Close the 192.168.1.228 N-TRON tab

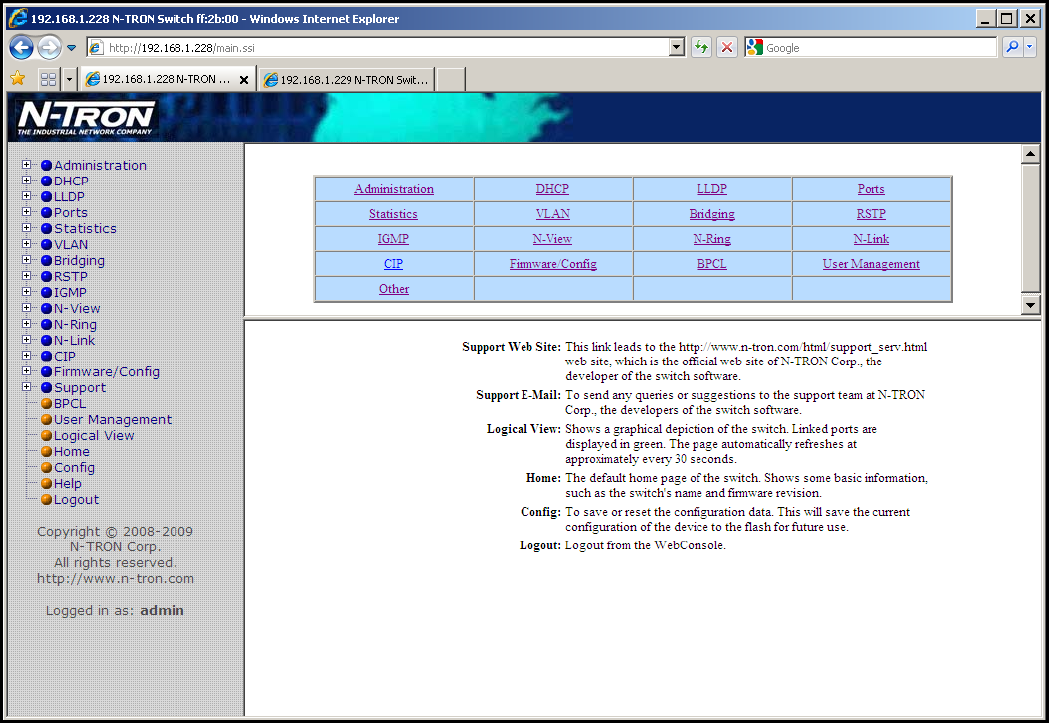click(x=244, y=80)
